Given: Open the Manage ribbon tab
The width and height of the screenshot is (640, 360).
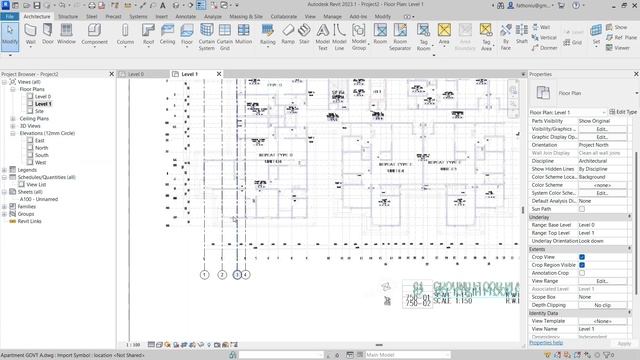Looking at the screenshot, I should pos(332,16).
